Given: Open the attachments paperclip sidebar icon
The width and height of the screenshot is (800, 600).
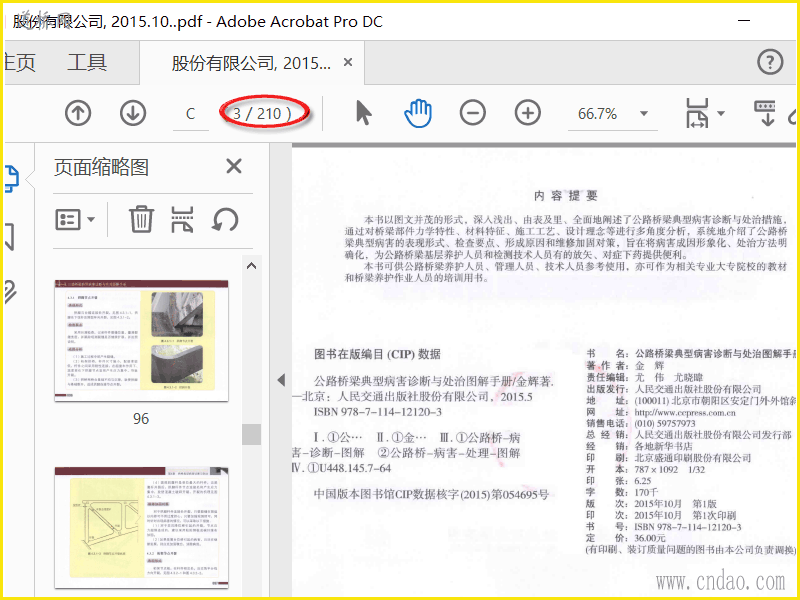Looking at the screenshot, I should click(11, 291).
